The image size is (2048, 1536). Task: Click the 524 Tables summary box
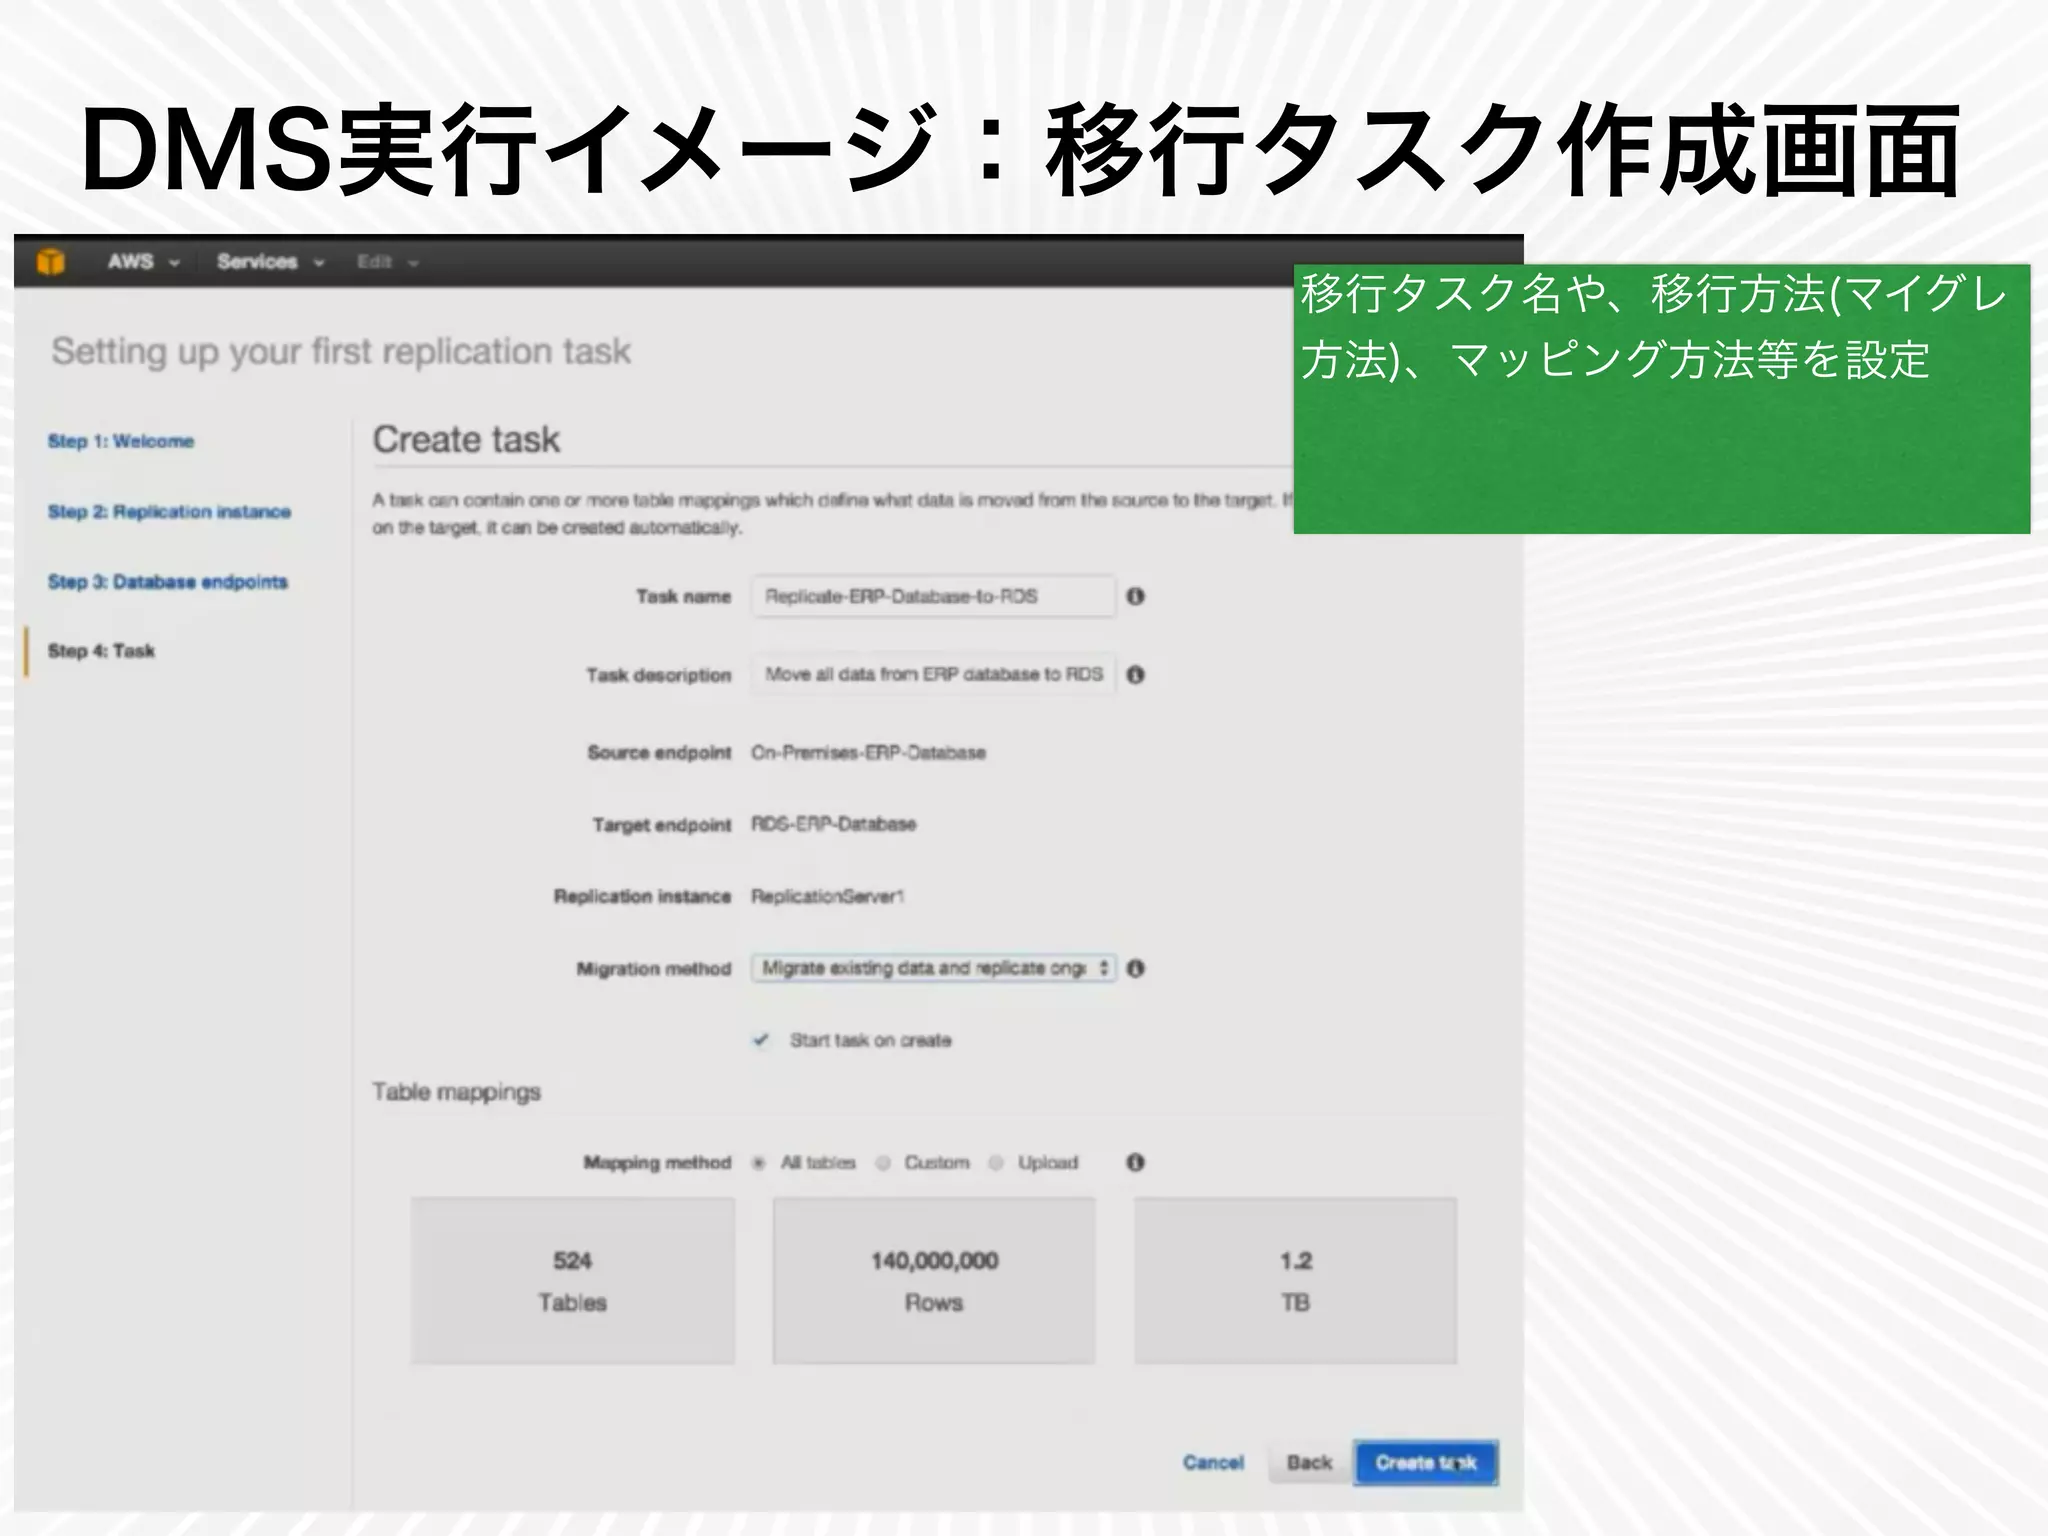click(573, 1281)
